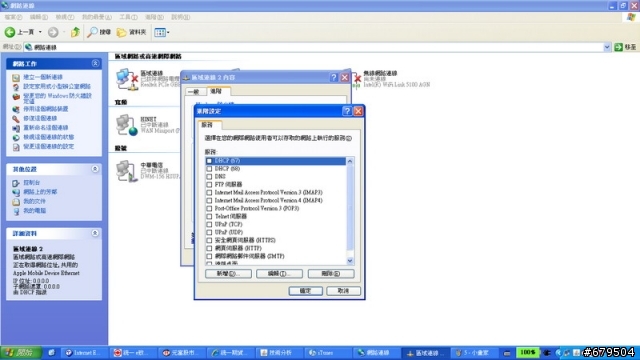640x360 pixels.
Task: Open My Computer (我的電腦) in Other Places
Action: point(34,211)
